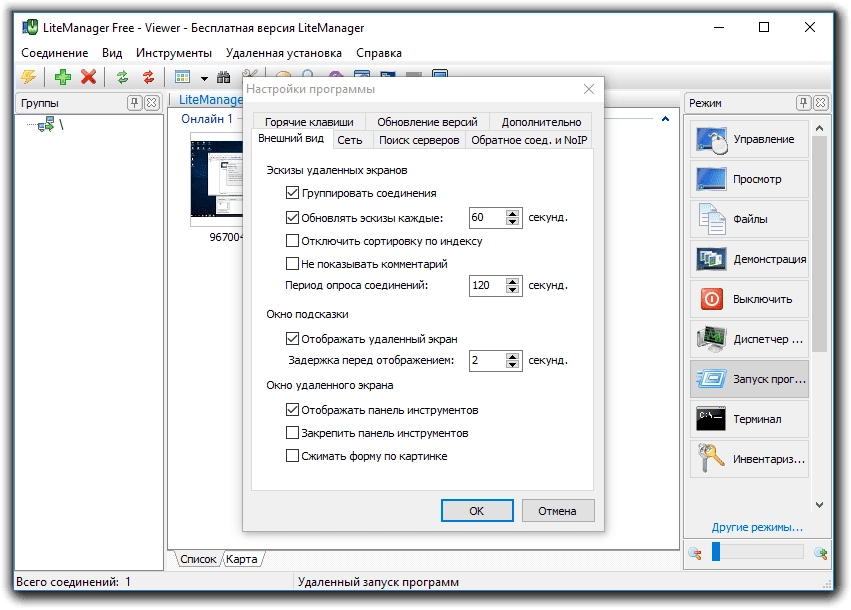Click the thumbnail zoom slider
The image size is (851, 610).
759,552
